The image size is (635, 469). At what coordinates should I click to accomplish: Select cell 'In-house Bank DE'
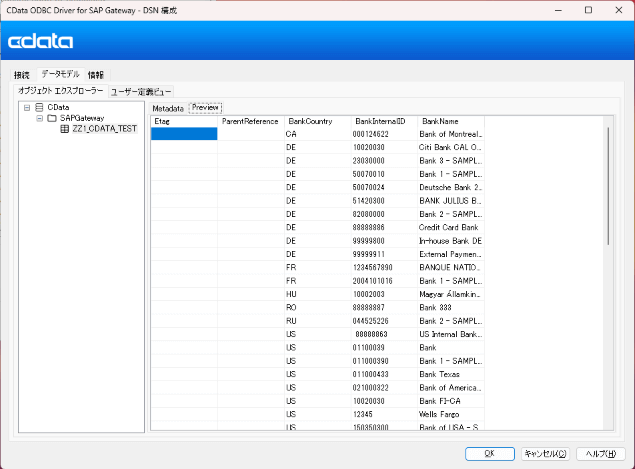(451, 241)
